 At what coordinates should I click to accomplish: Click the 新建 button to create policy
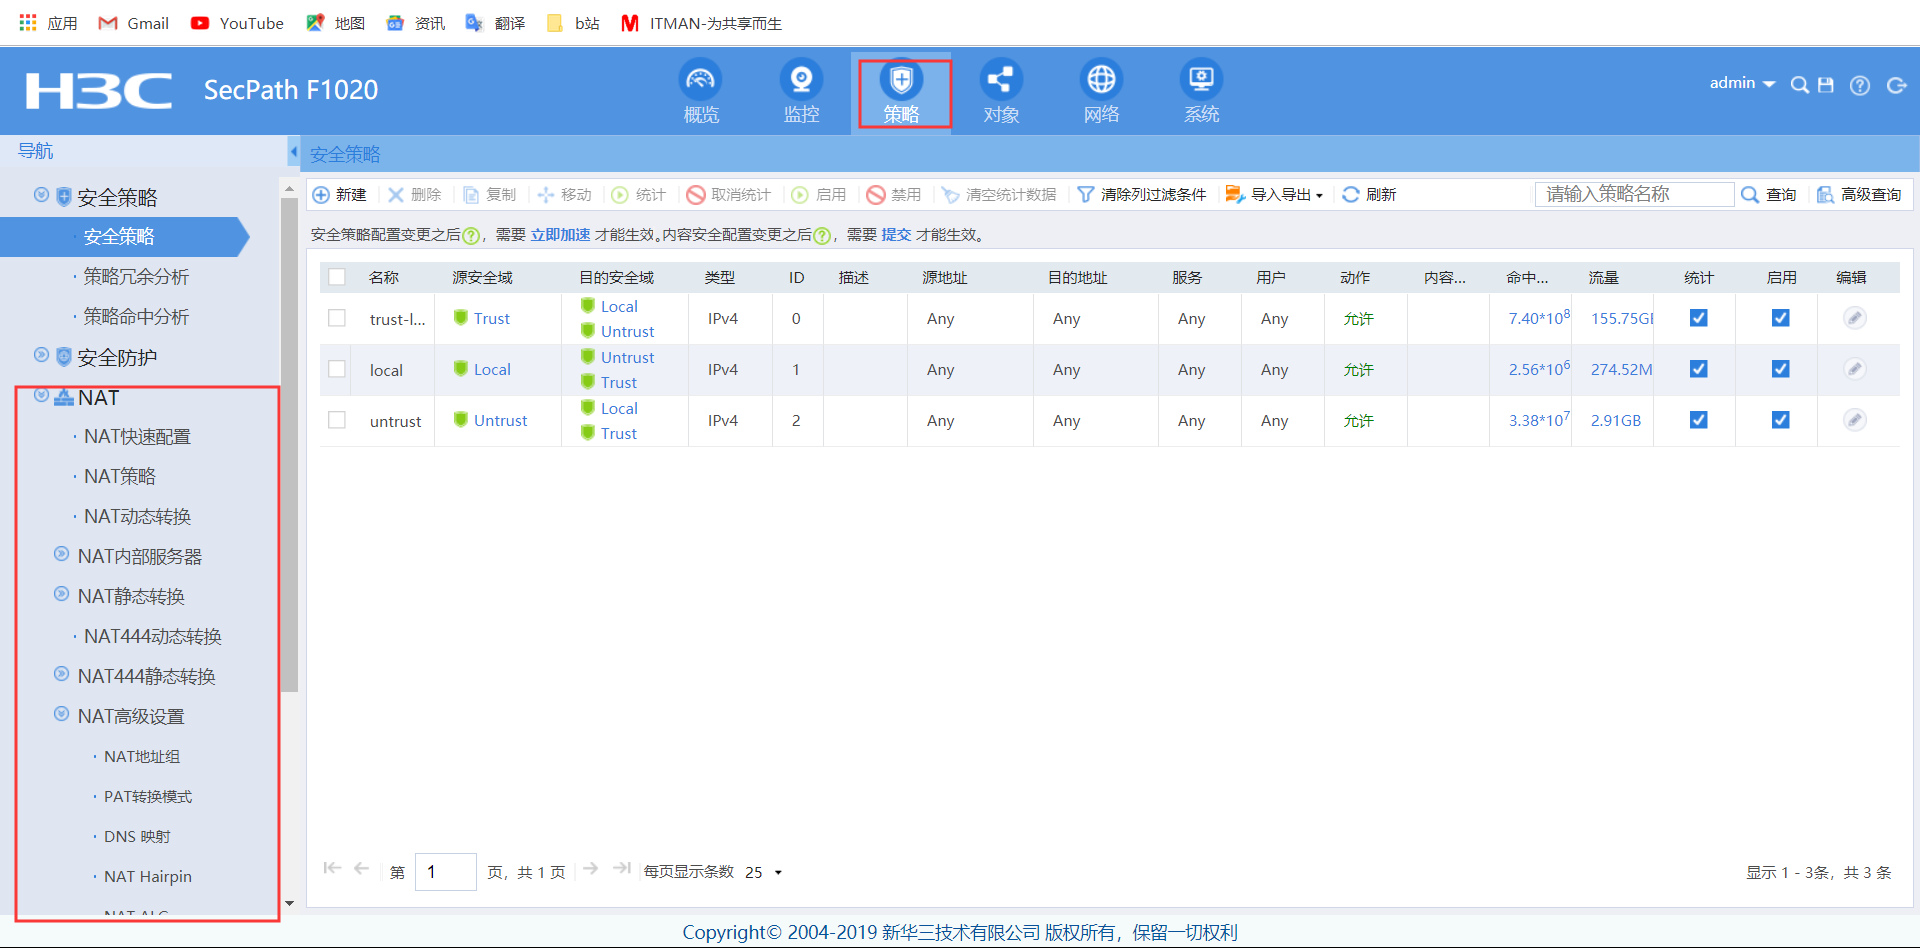(340, 195)
